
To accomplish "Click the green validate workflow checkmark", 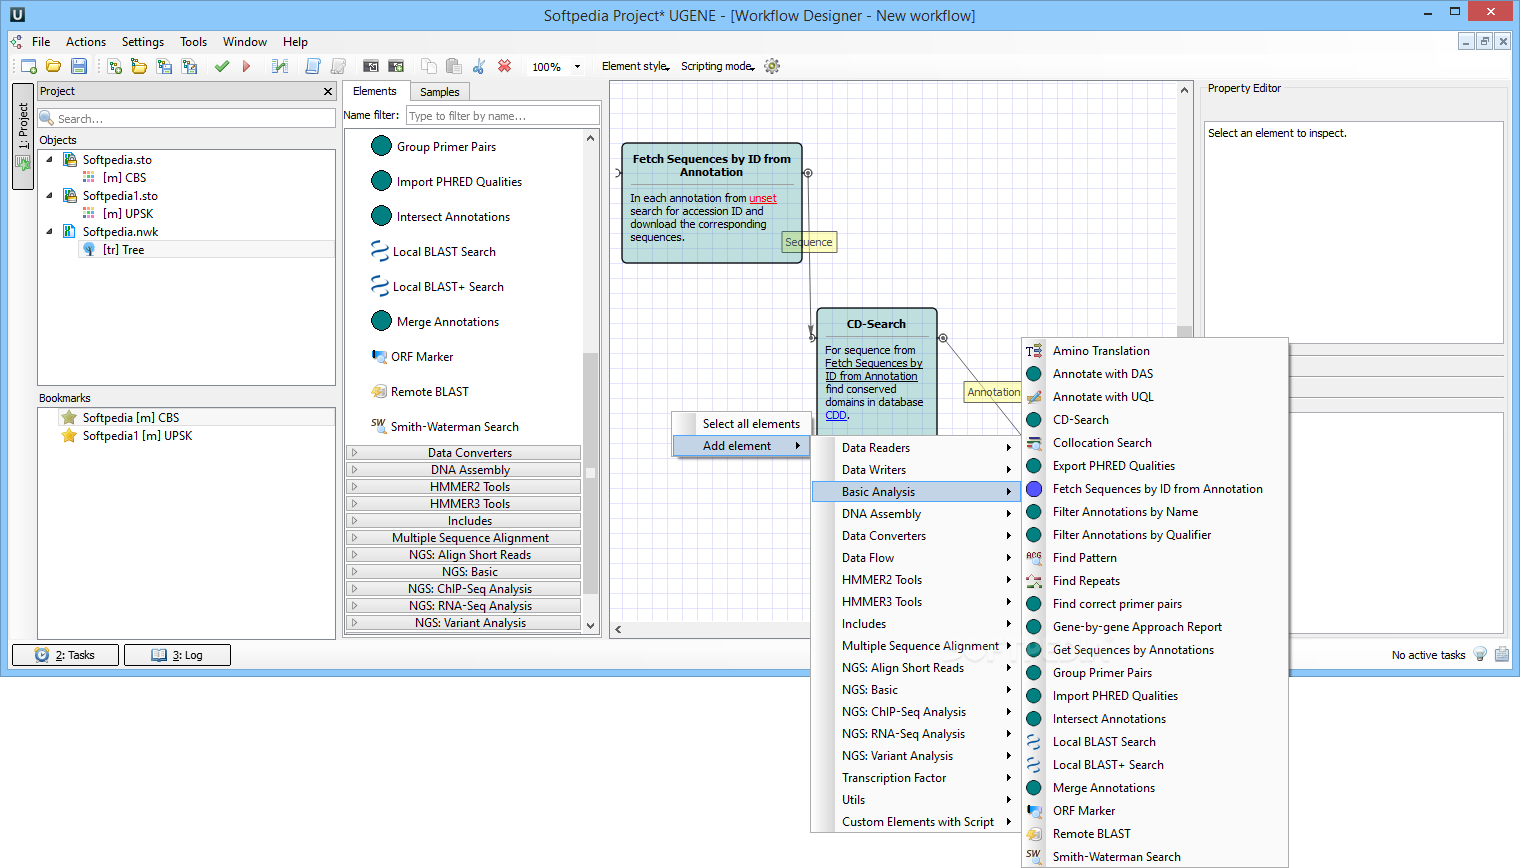I will click(222, 67).
